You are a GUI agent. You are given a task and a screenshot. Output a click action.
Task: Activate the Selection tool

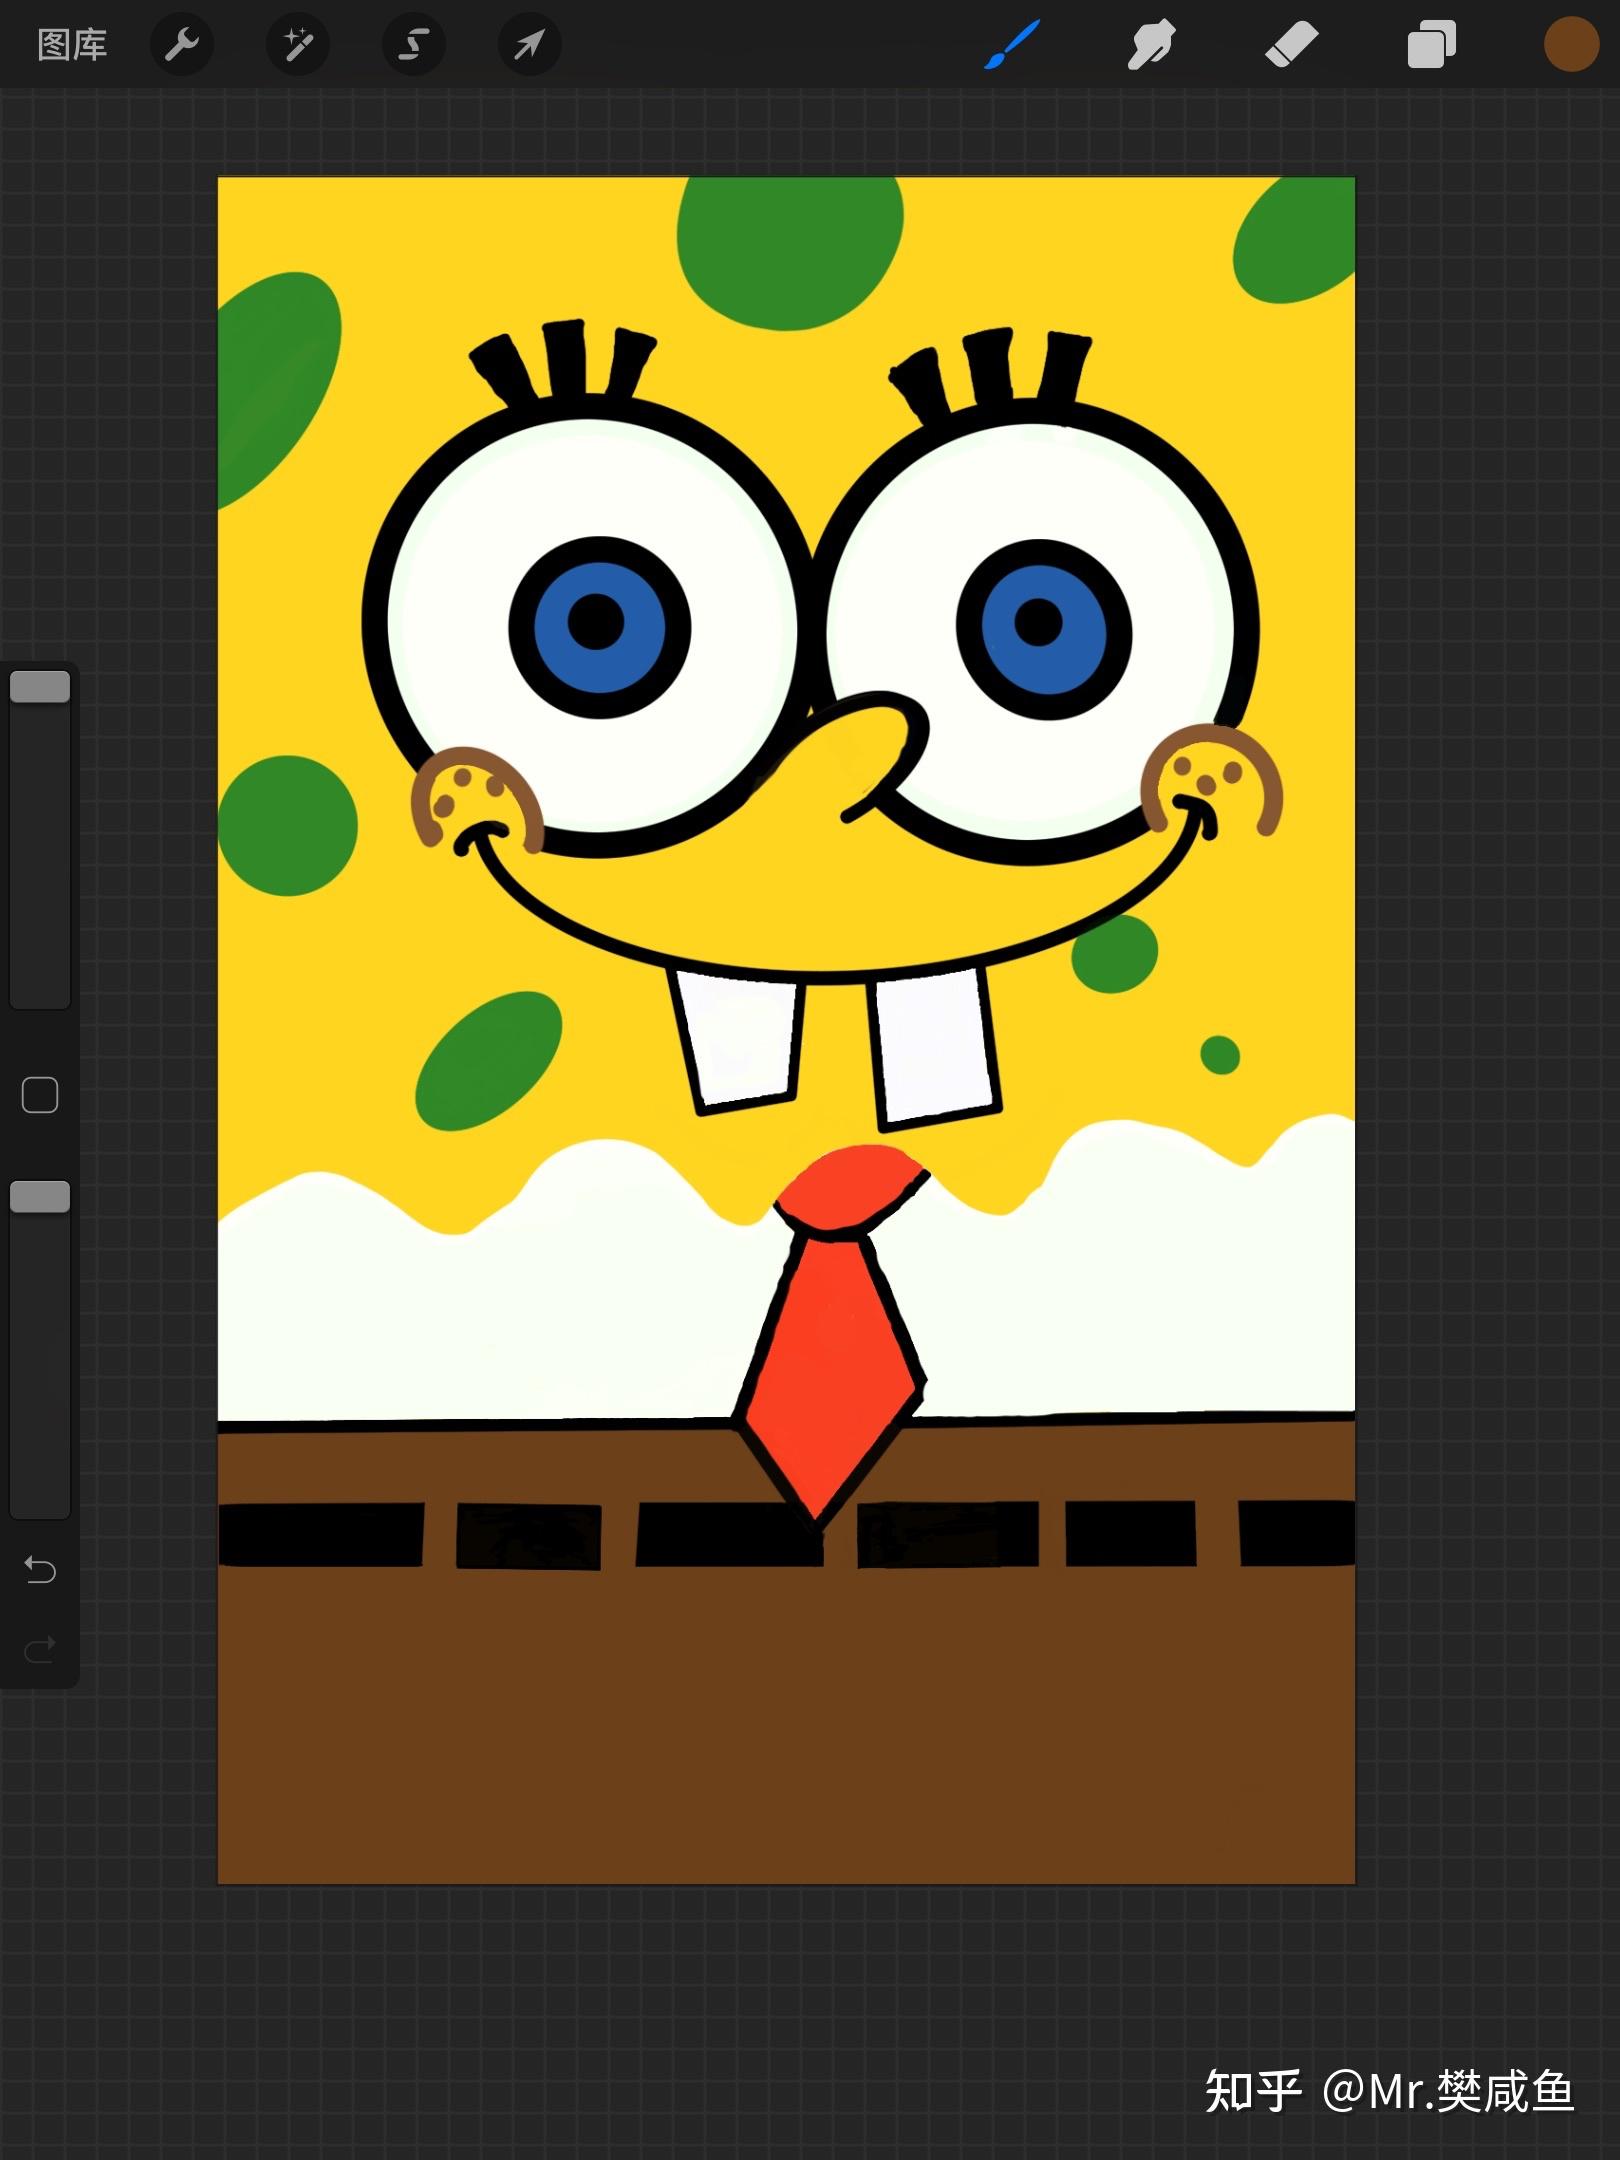tap(414, 45)
